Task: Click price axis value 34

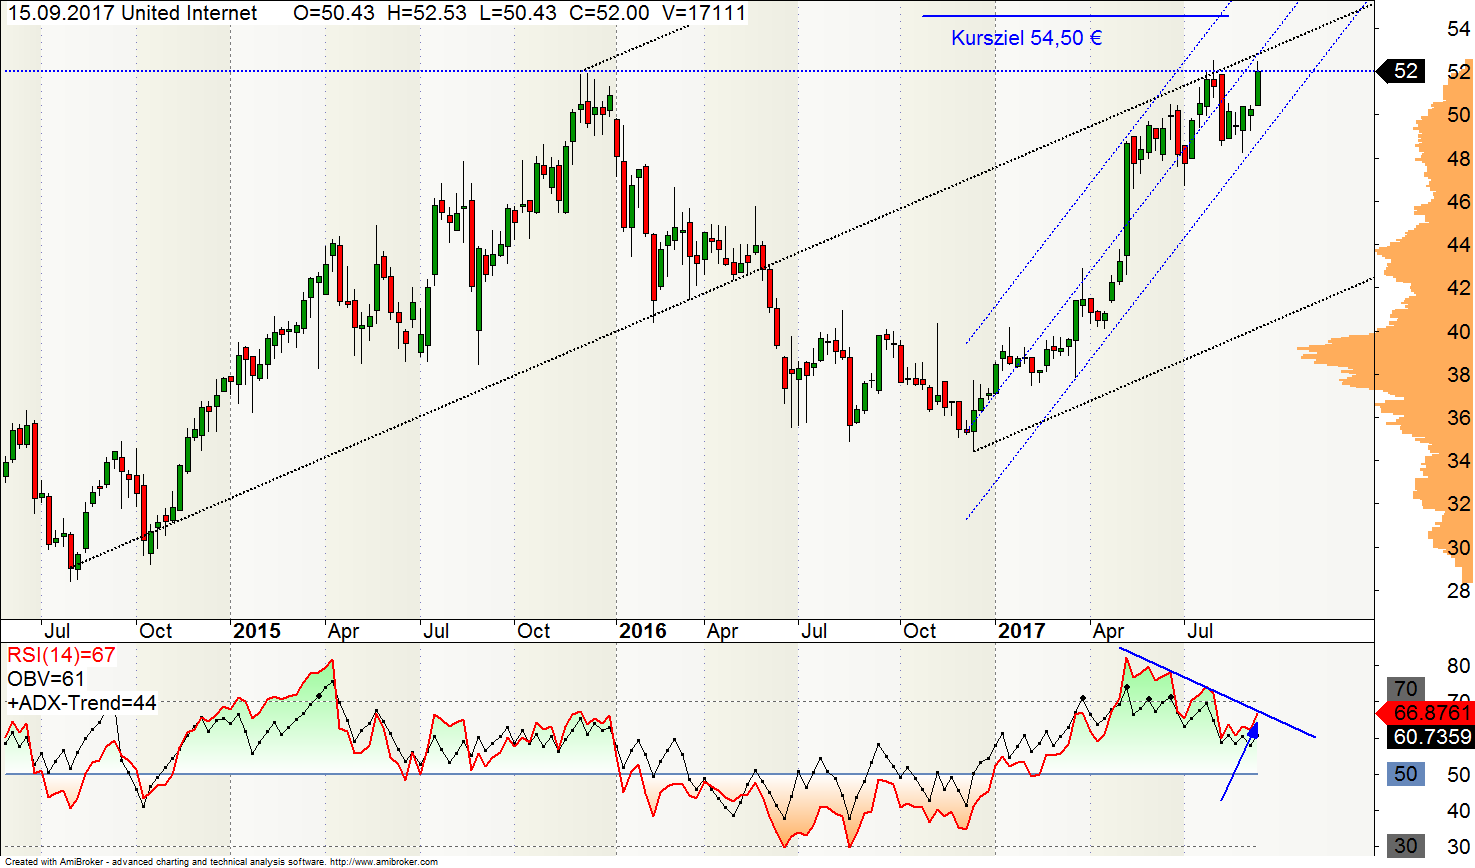Action: [1458, 461]
